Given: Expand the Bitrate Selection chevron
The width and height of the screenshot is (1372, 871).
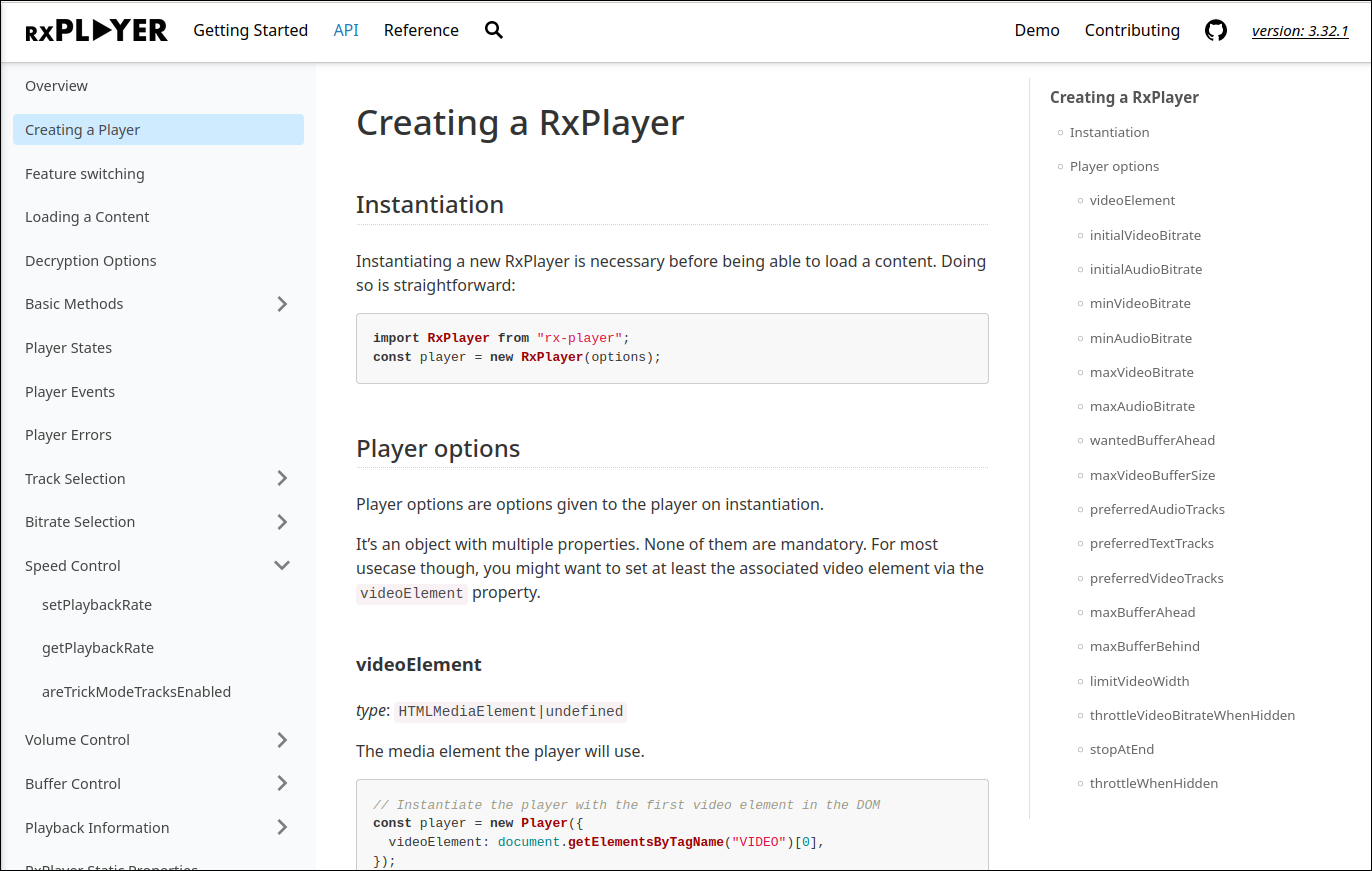Looking at the screenshot, I should tap(282, 522).
